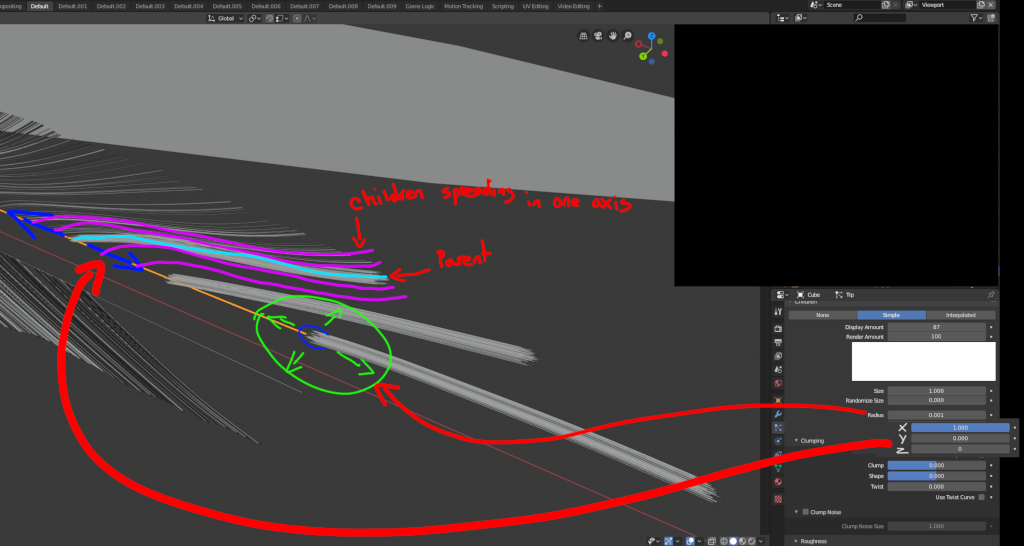The height and width of the screenshot is (546, 1024).
Task: Open the Object properties tab
Action: pyautogui.click(x=778, y=400)
